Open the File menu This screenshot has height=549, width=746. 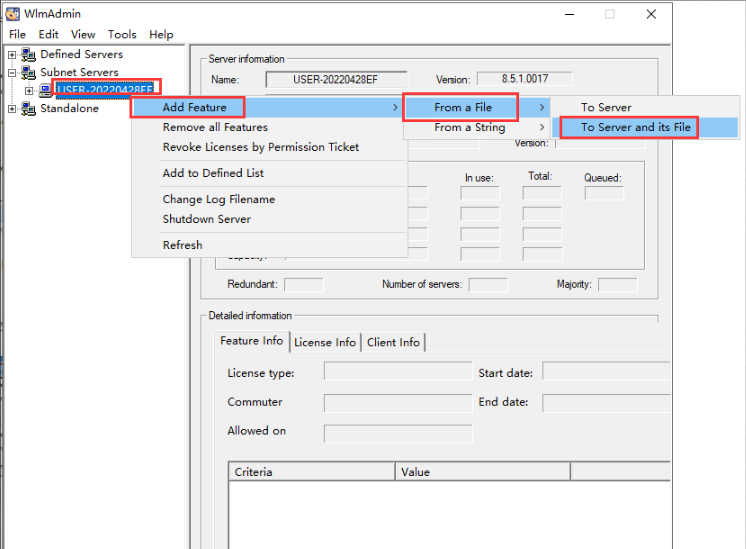click(x=17, y=34)
